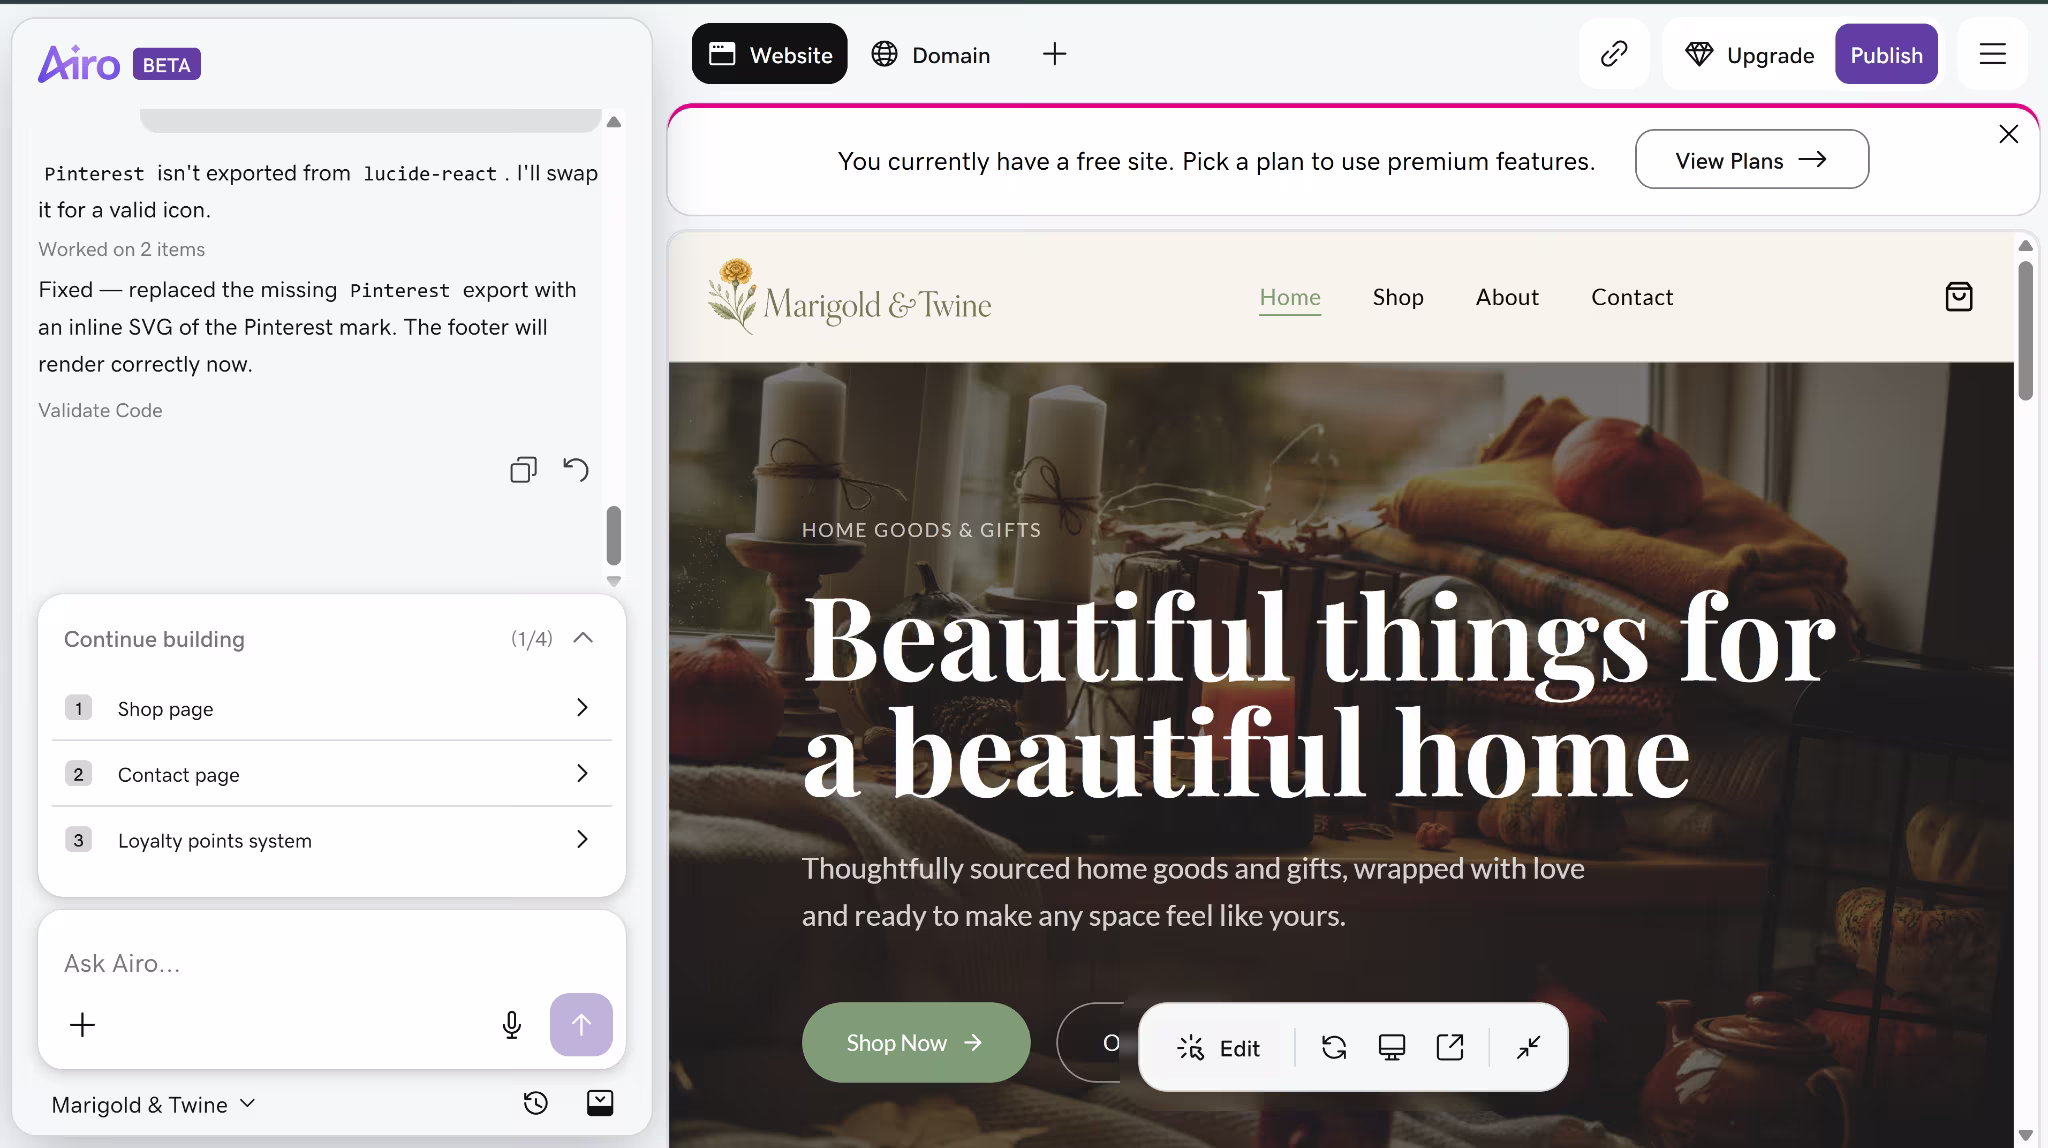Go to Shop in site navigation

coord(1398,297)
